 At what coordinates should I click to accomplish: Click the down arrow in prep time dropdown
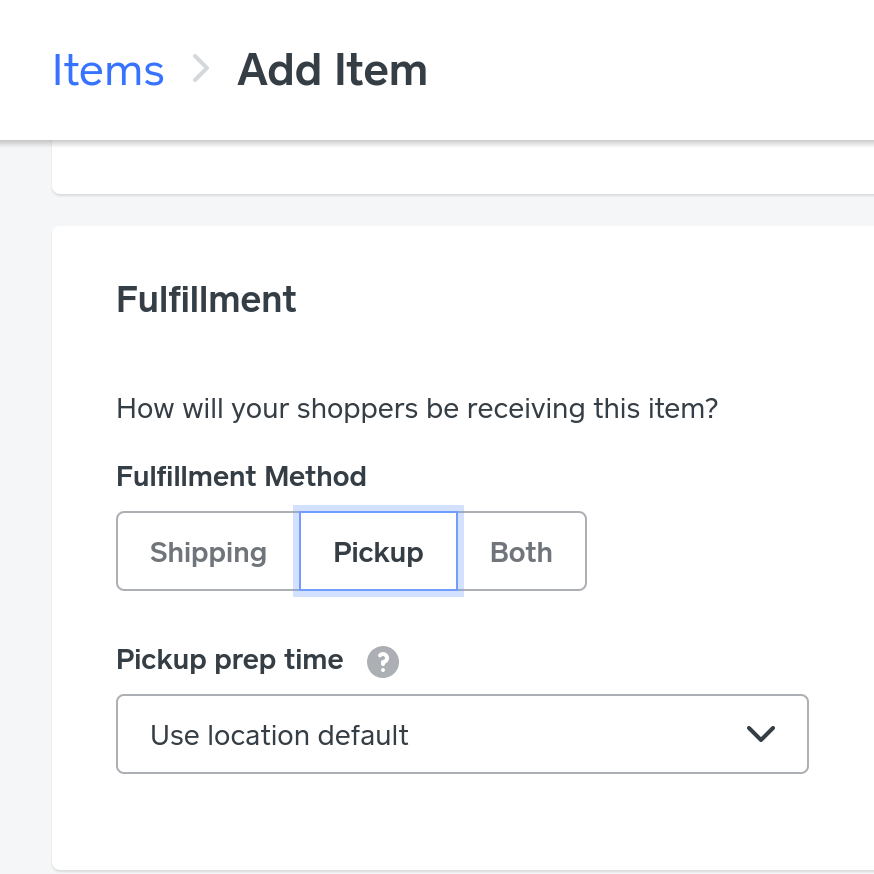pos(761,734)
